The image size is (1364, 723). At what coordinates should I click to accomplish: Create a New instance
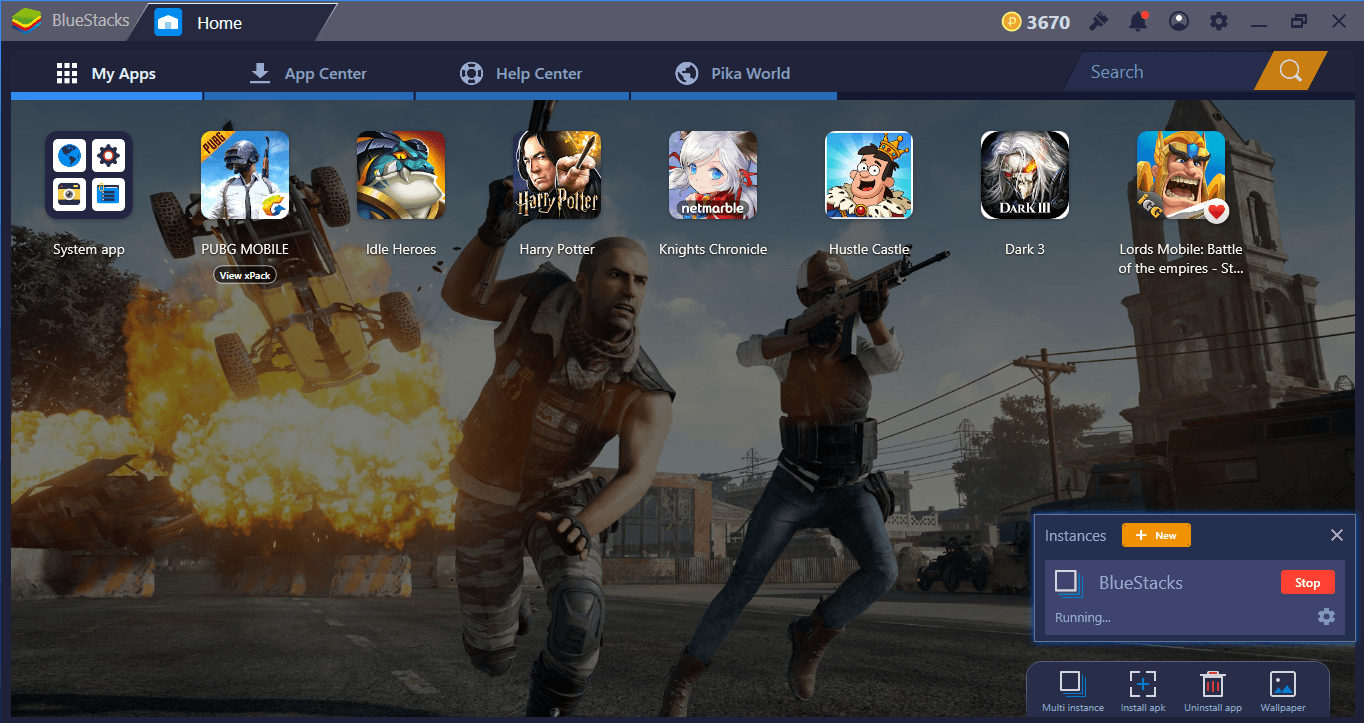1156,535
